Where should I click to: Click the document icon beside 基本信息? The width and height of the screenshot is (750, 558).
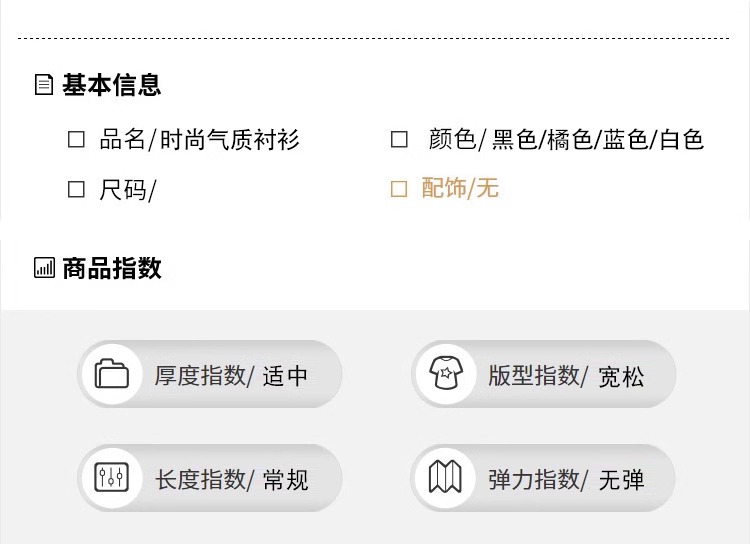tap(43, 85)
